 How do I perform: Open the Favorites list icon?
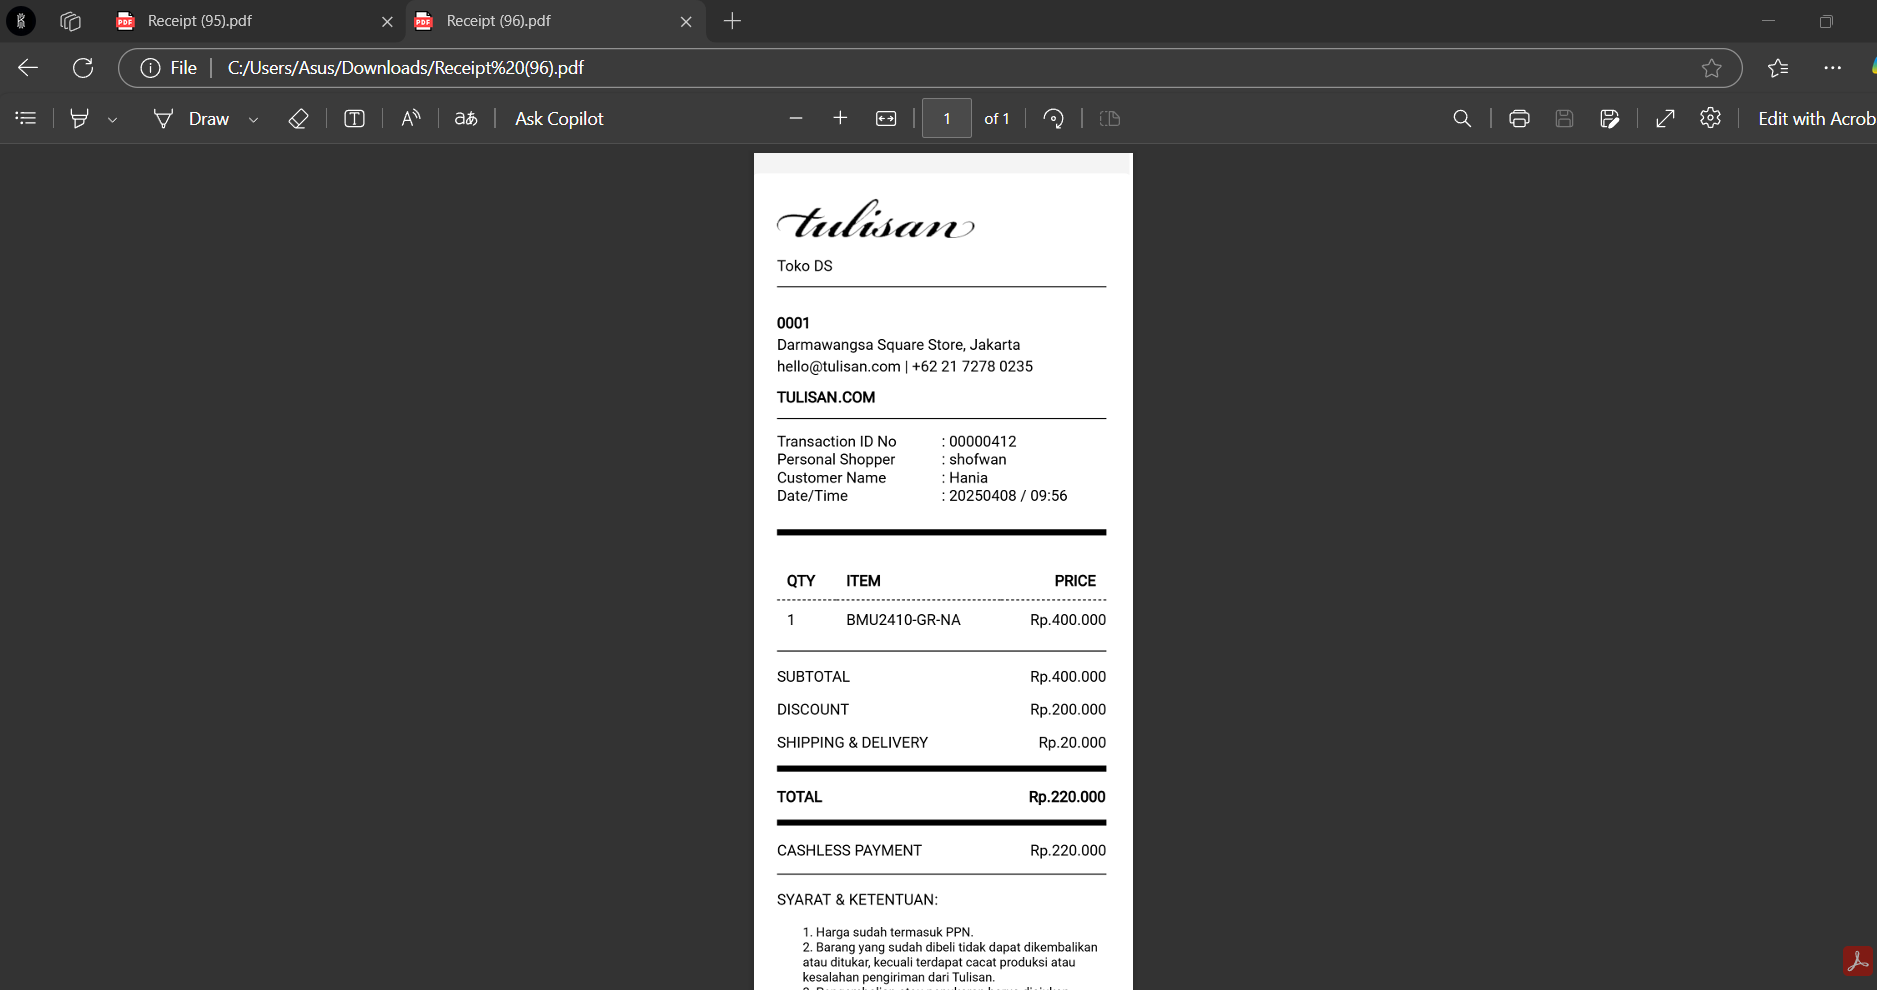tap(1778, 68)
